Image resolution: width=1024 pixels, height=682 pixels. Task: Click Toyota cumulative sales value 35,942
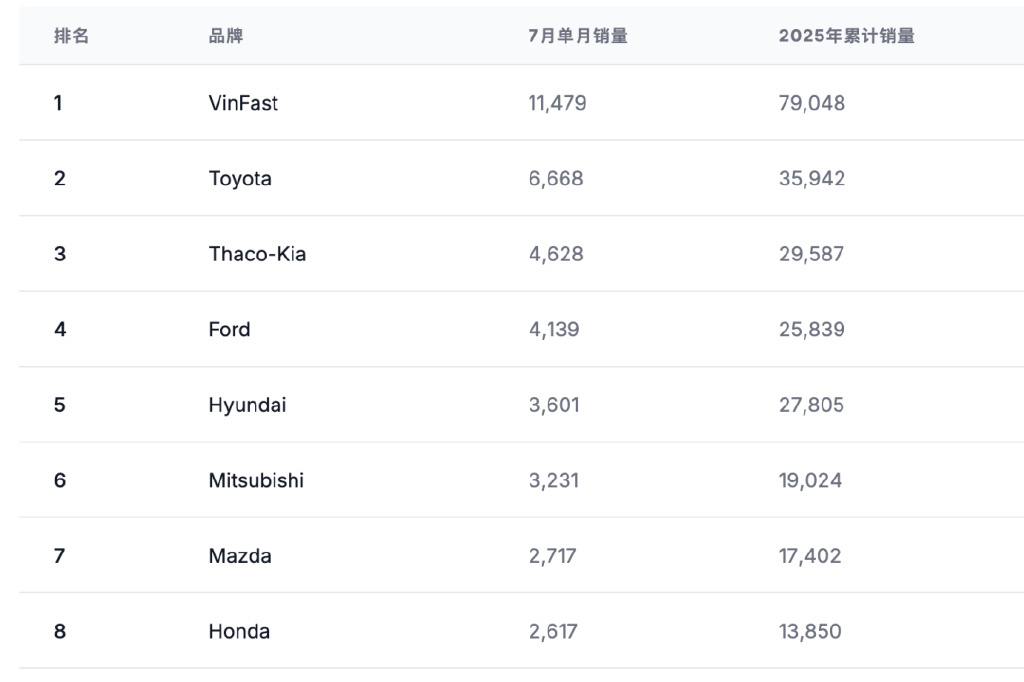pos(811,179)
